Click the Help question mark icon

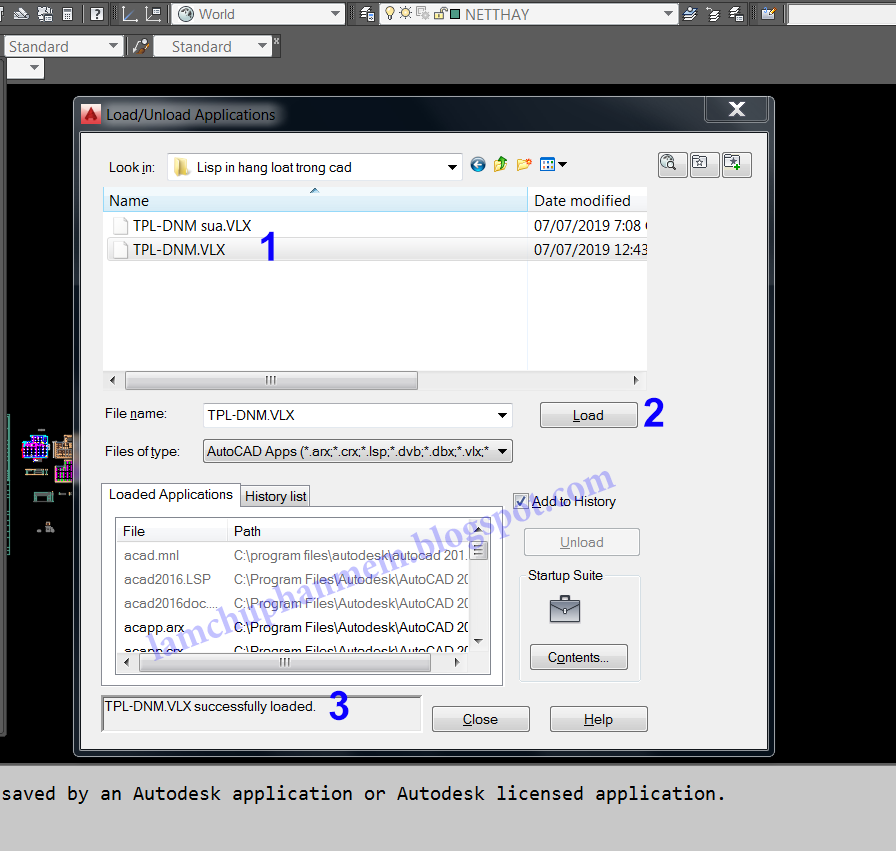pyautogui.click(x=97, y=14)
